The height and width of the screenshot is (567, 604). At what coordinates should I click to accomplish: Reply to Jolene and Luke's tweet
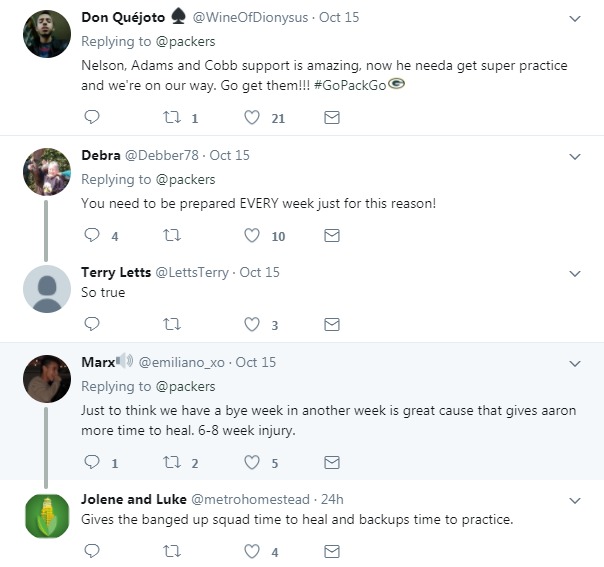point(92,551)
